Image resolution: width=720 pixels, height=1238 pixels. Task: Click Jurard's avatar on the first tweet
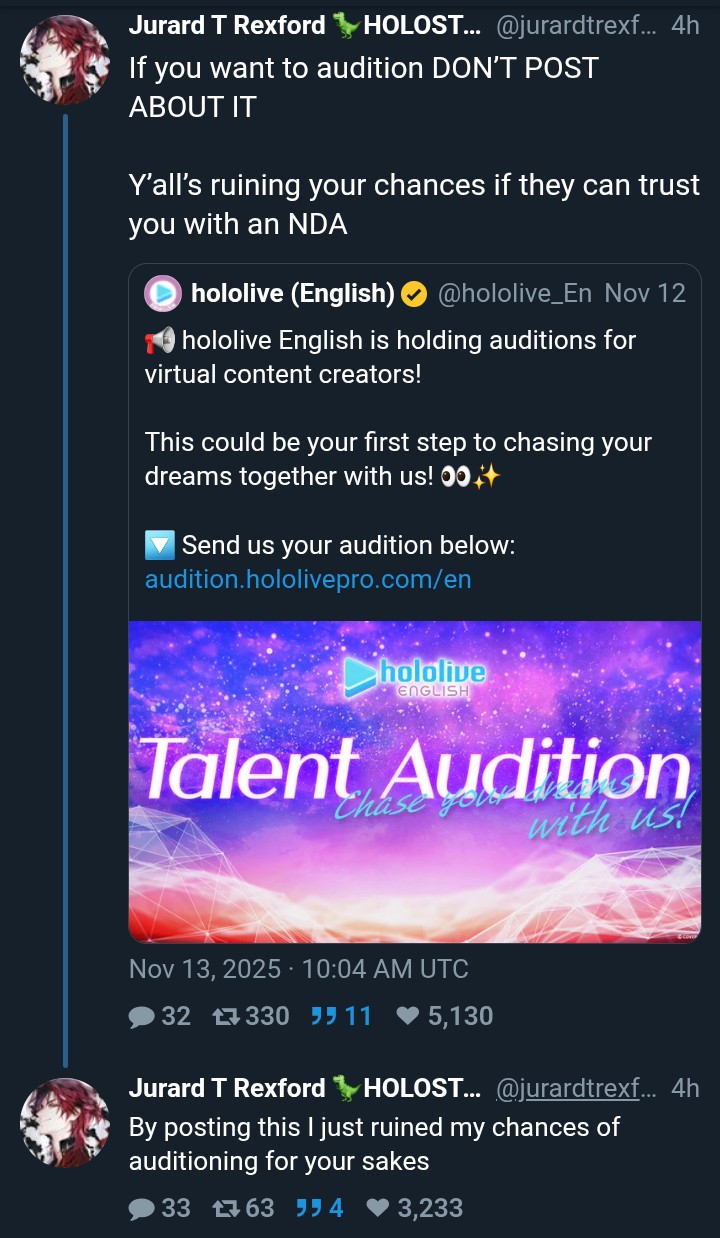click(64, 61)
